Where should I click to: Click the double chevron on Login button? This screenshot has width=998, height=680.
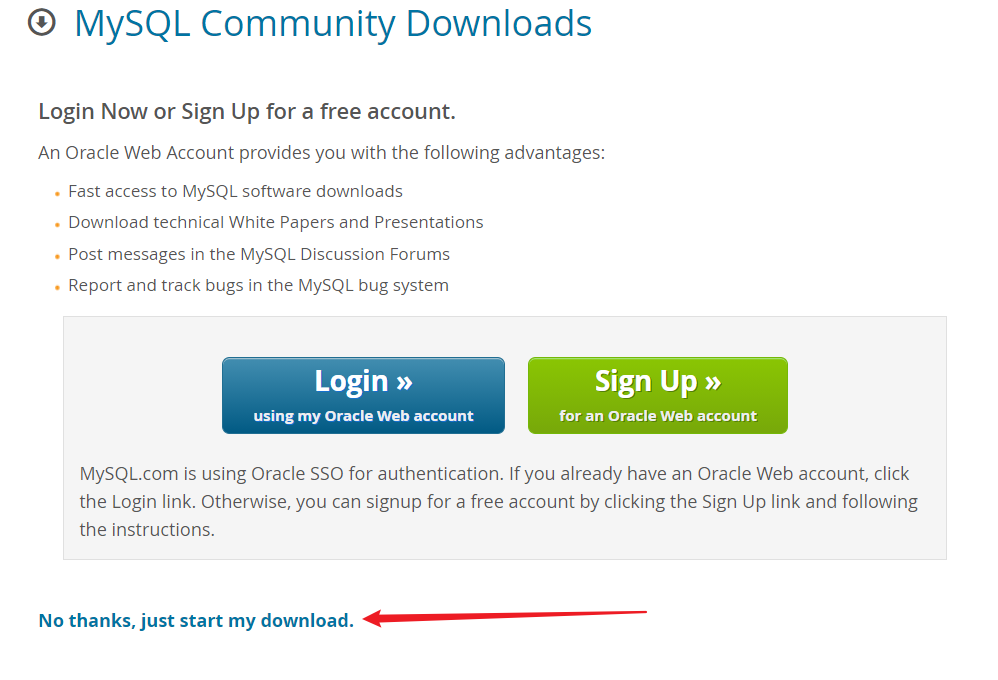click(404, 383)
